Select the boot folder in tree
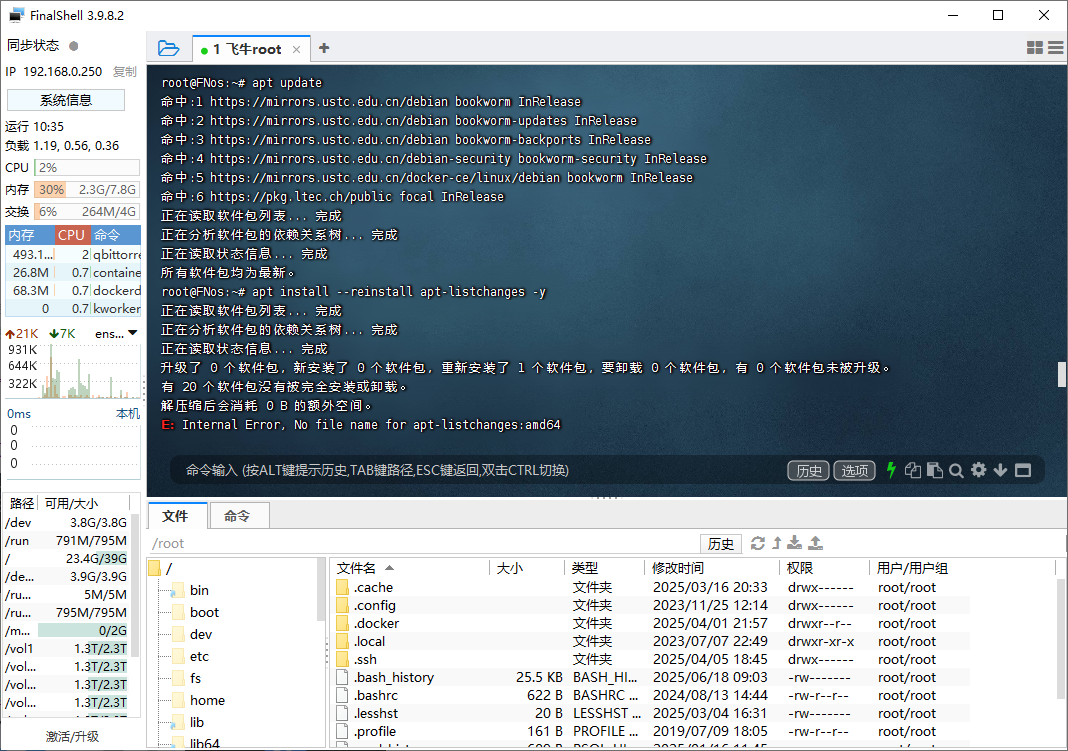 click(195, 612)
